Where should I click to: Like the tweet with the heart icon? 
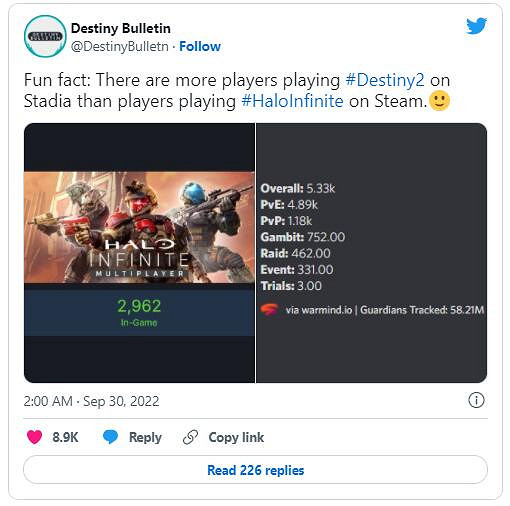click(x=34, y=437)
